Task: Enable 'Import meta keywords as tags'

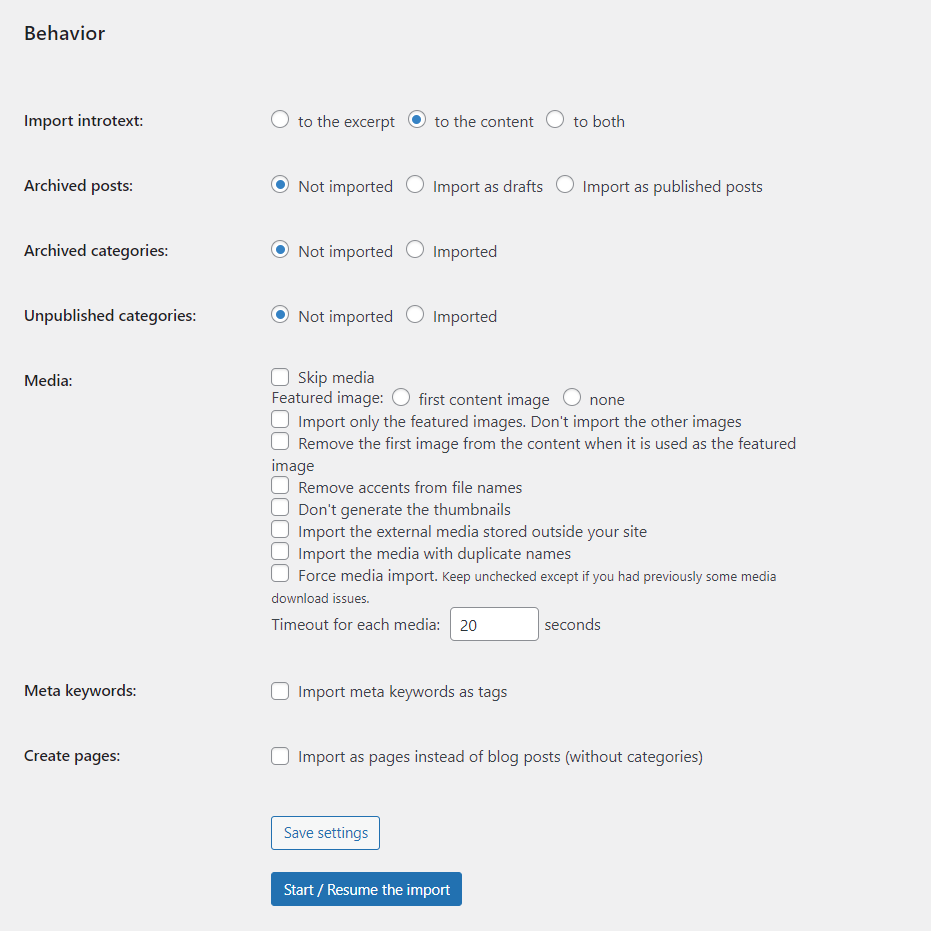Action: pyautogui.click(x=280, y=691)
